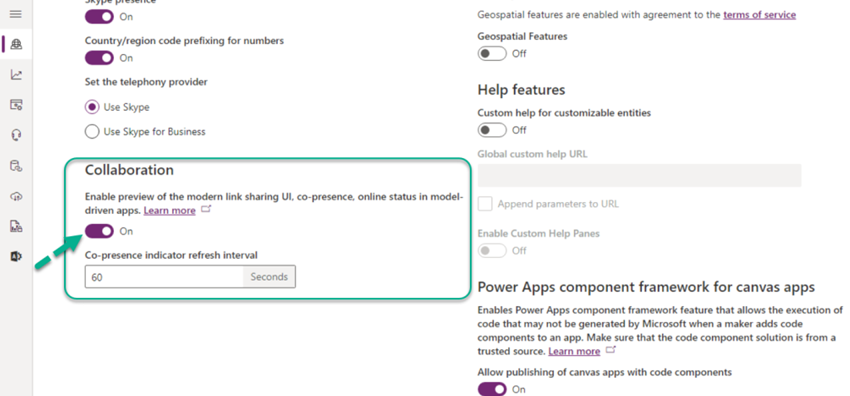Turn off the Skype presence toggle
850x396 pixels.
click(99, 16)
